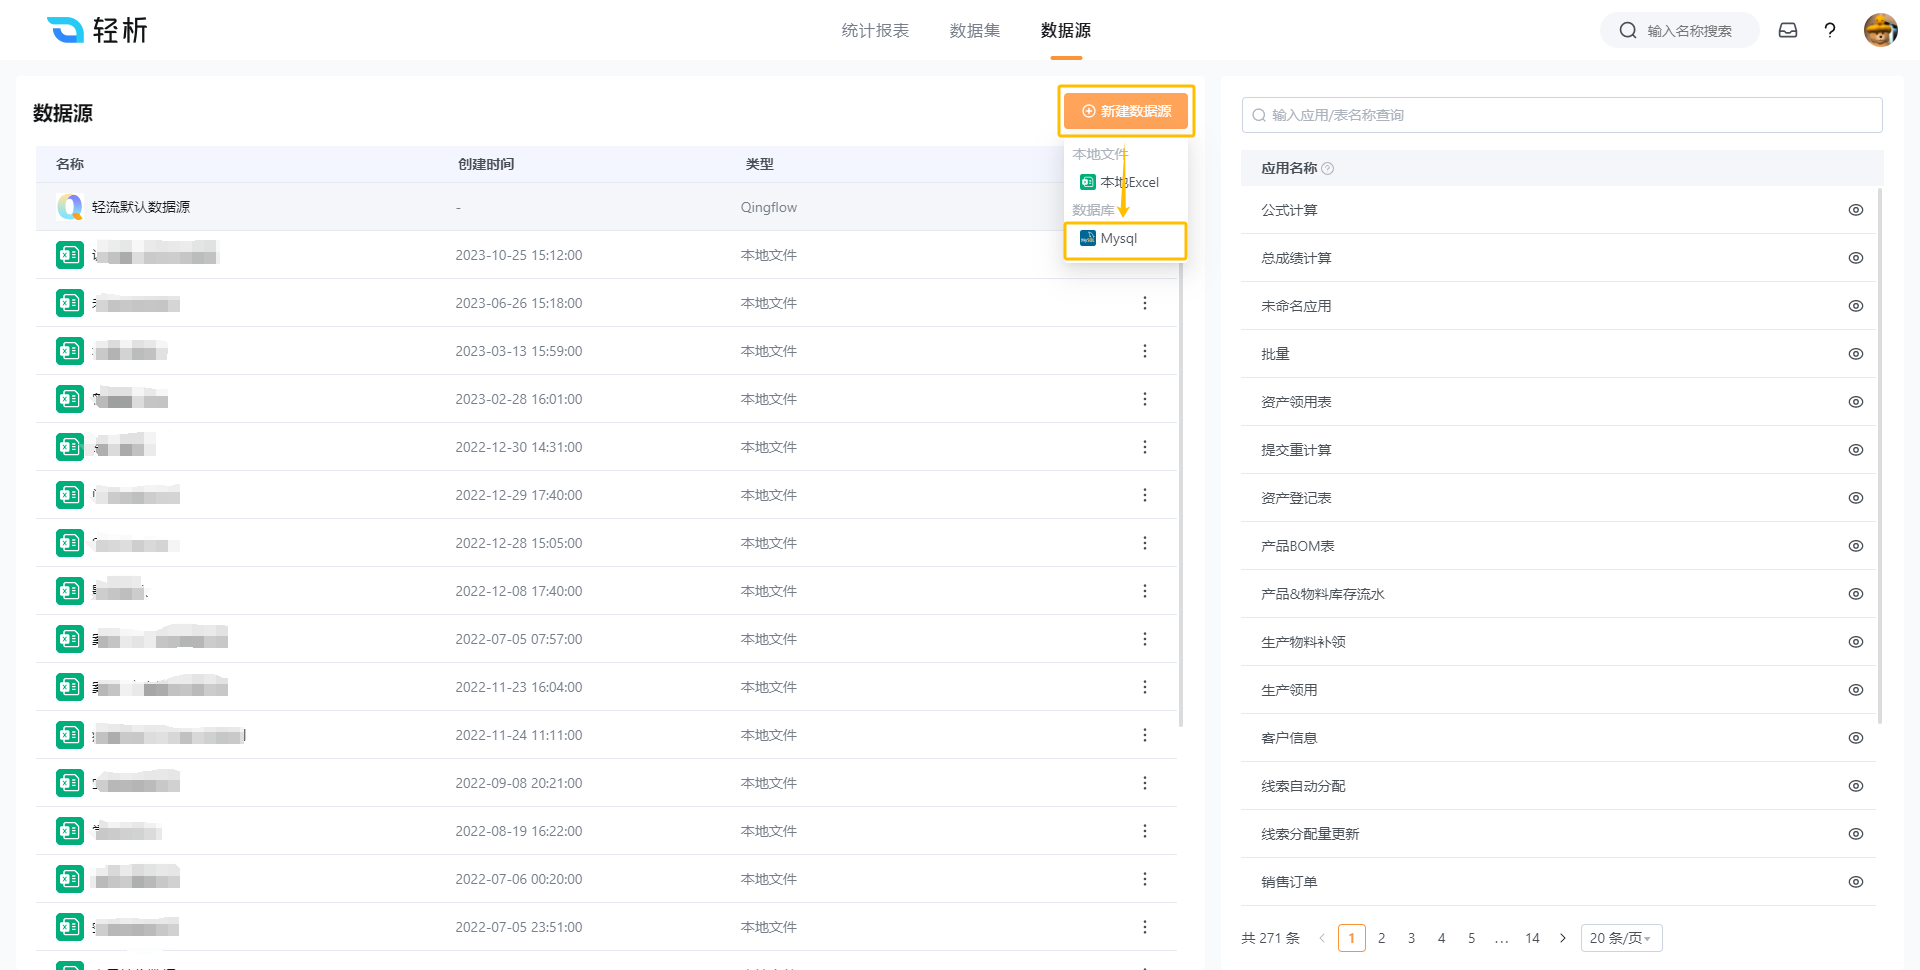
Task: Click Excel icon of 2023-02-28 16:01:00 row
Action: click(69, 399)
